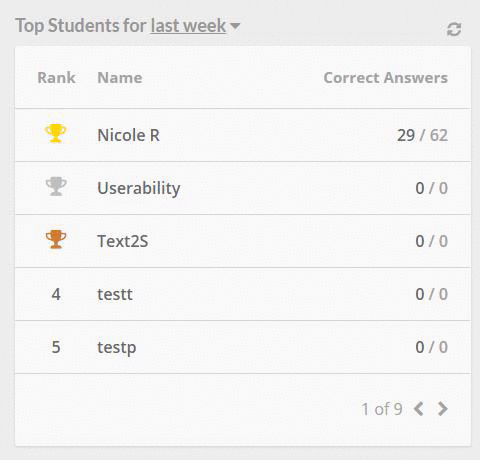Click the 1 of 9 page indicator
This screenshot has height=460, width=480.
(382, 409)
